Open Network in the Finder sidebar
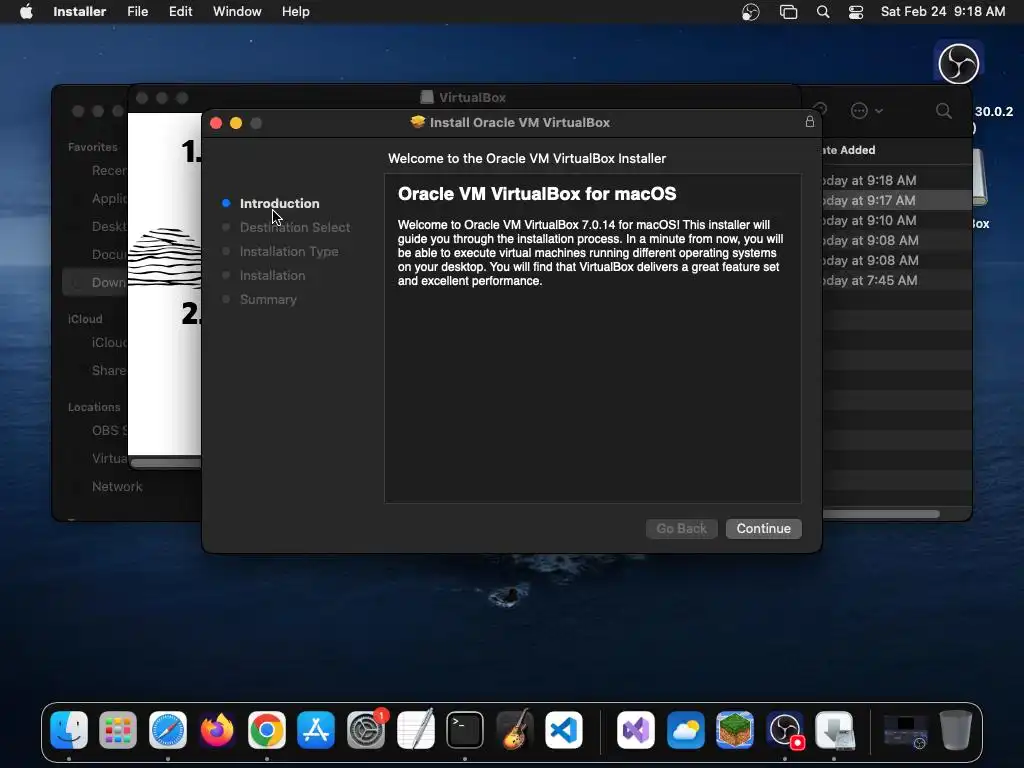The width and height of the screenshot is (1024, 768). pyautogui.click(x=117, y=487)
